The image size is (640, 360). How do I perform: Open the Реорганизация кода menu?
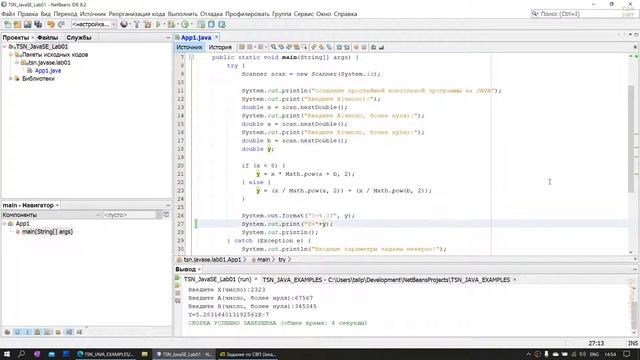point(137,14)
